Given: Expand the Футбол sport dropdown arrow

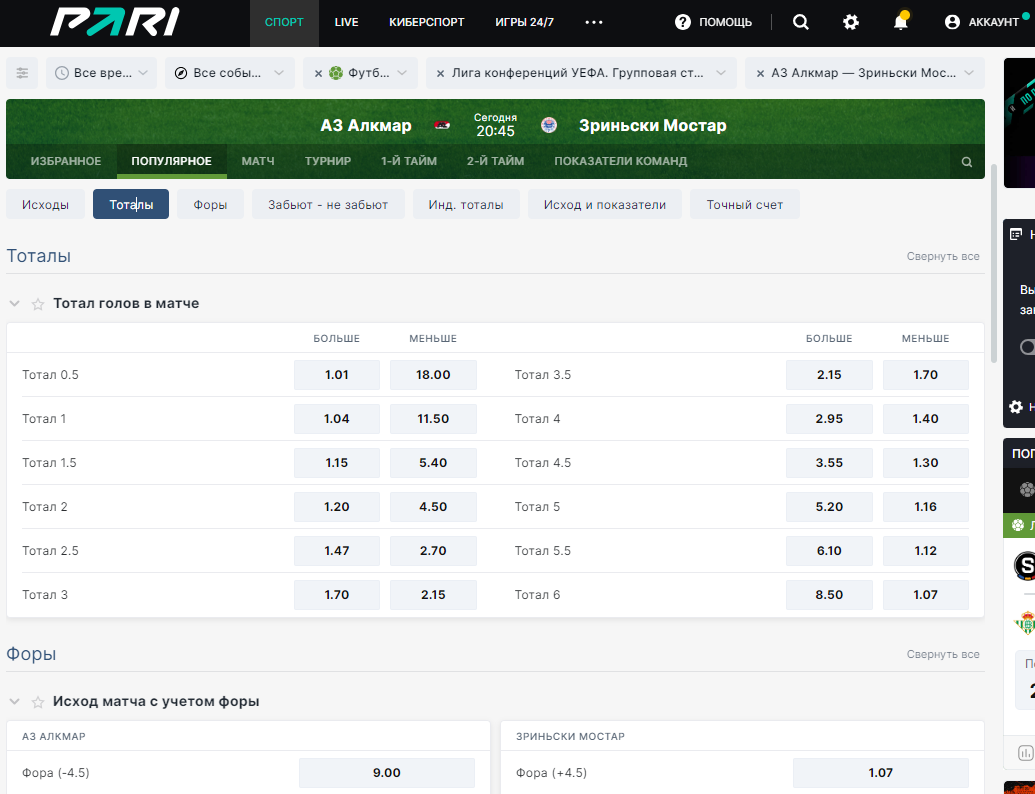Looking at the screenshot, I should (402, 73).
